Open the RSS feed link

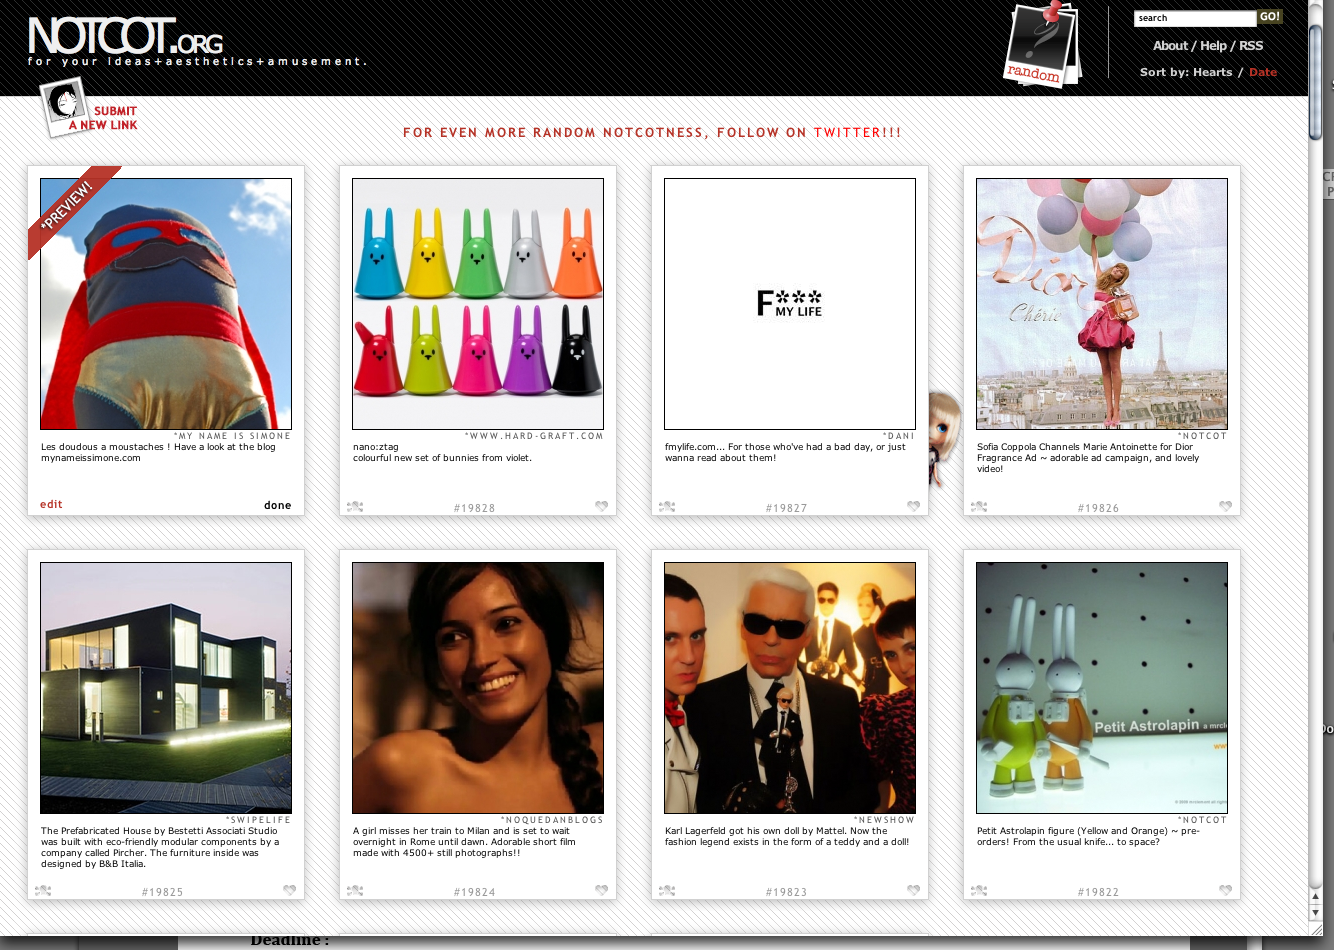[1251, 46]
